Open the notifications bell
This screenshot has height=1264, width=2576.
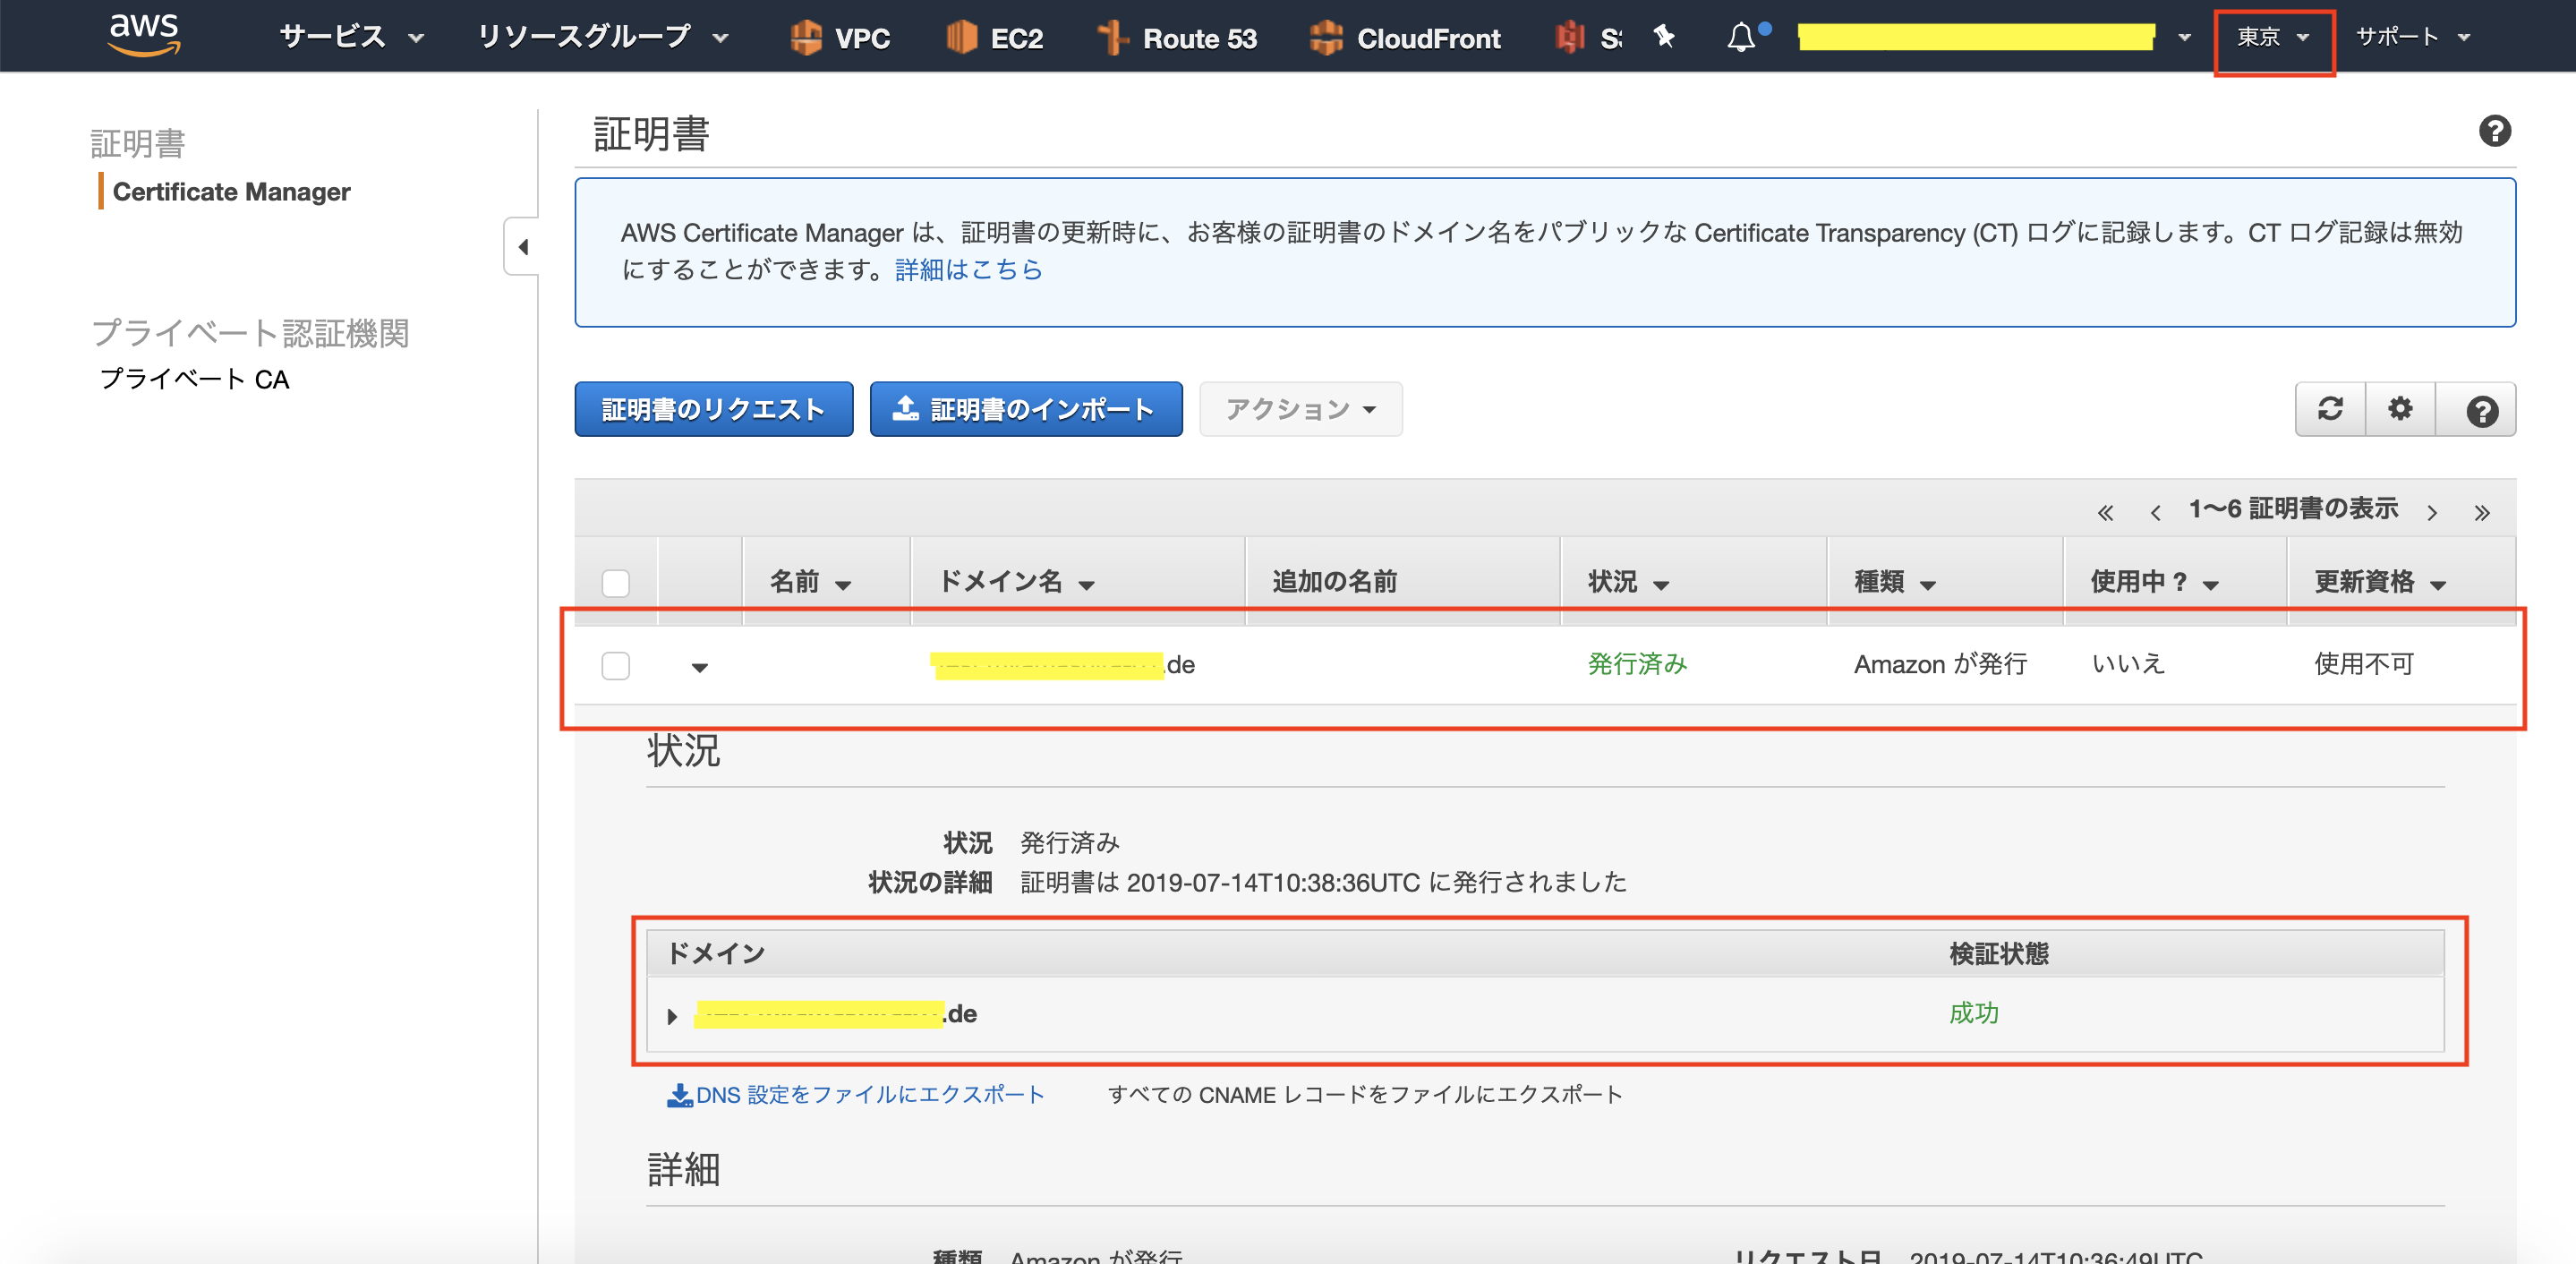click(1741, 37)
